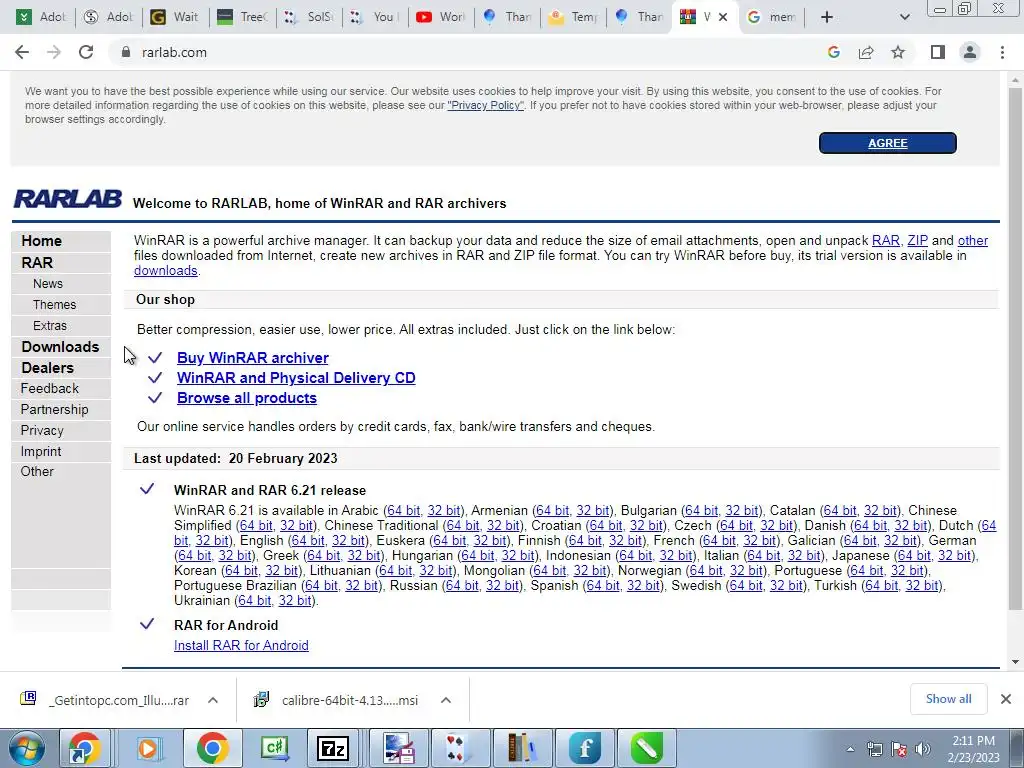Click the Google icon in address bar

[x=833, y=52]
